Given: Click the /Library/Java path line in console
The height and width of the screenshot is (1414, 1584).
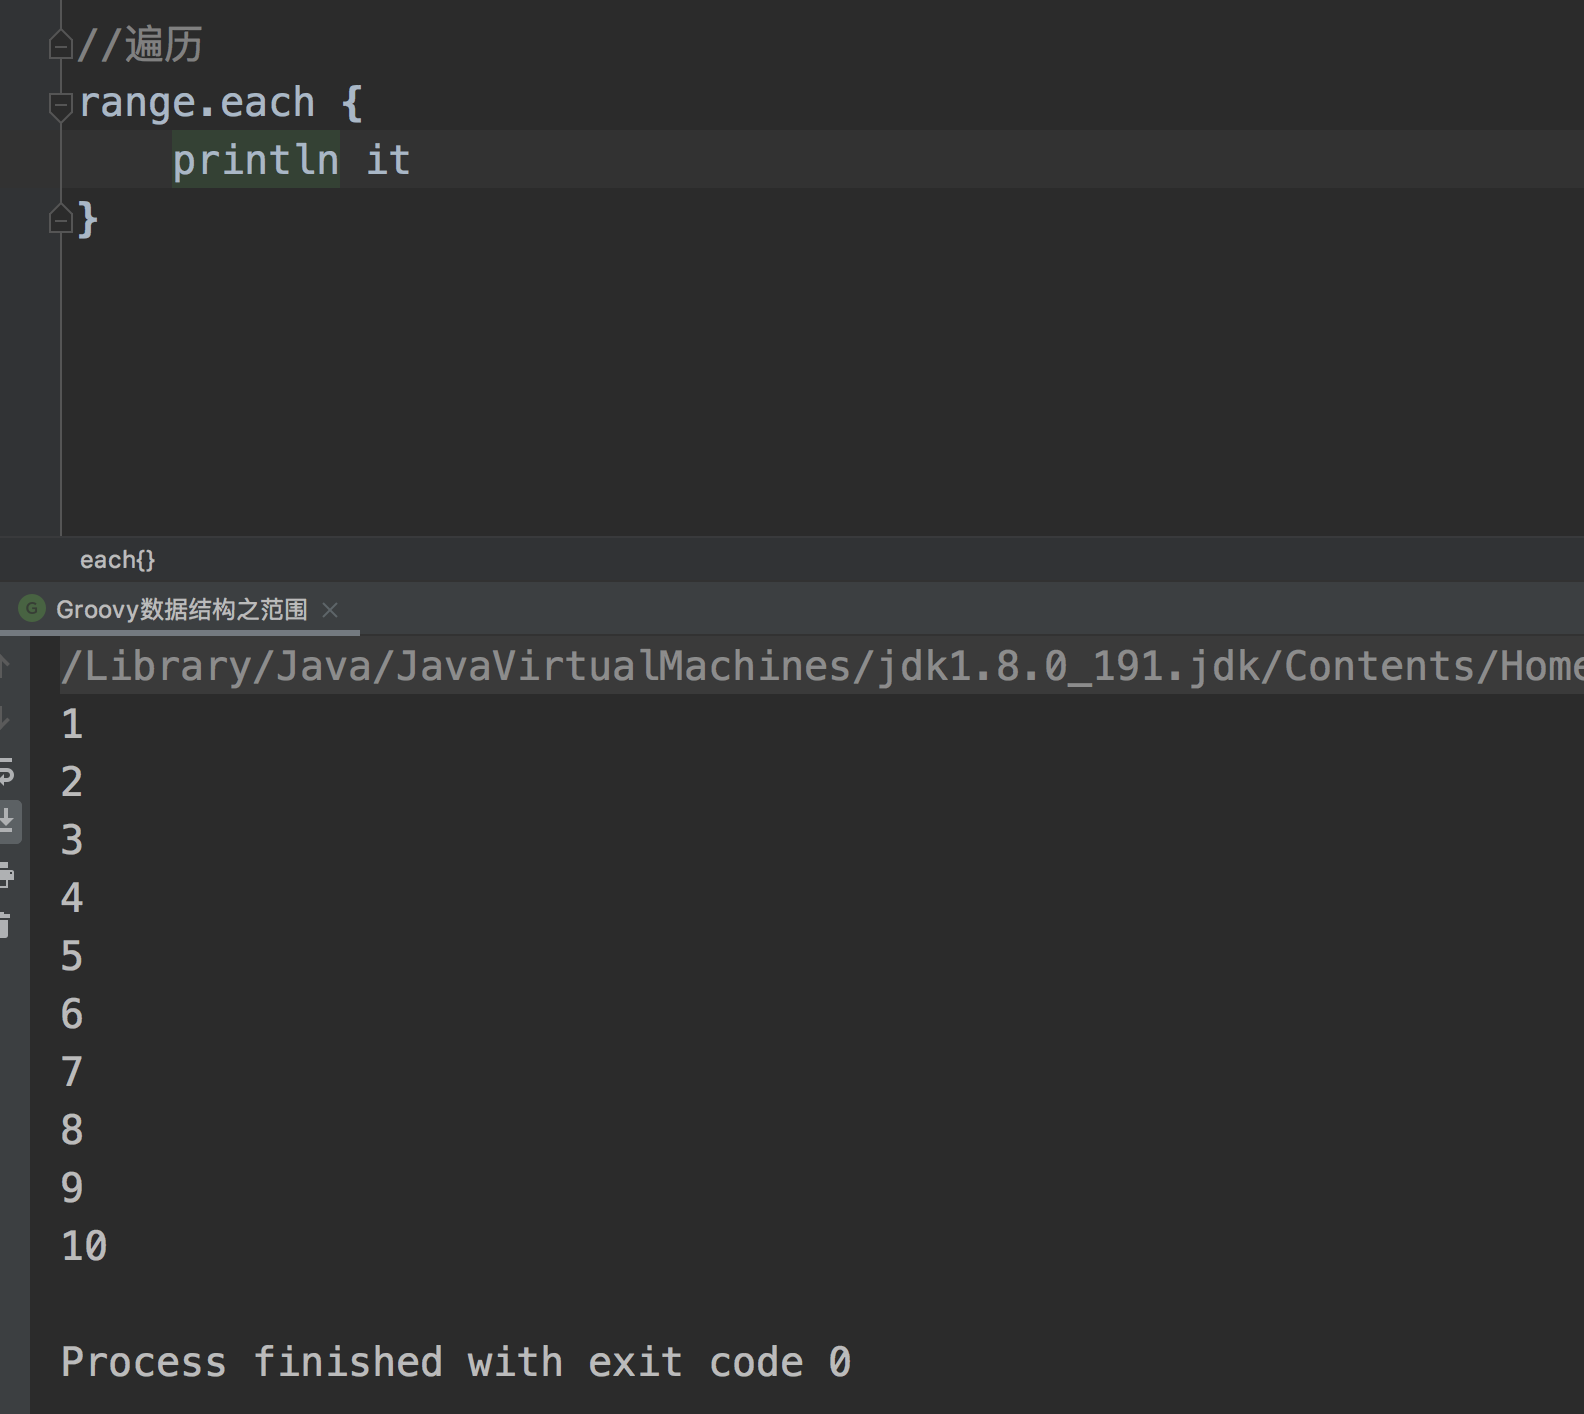Looking at the screenshot, I should [x=822, y=667].
